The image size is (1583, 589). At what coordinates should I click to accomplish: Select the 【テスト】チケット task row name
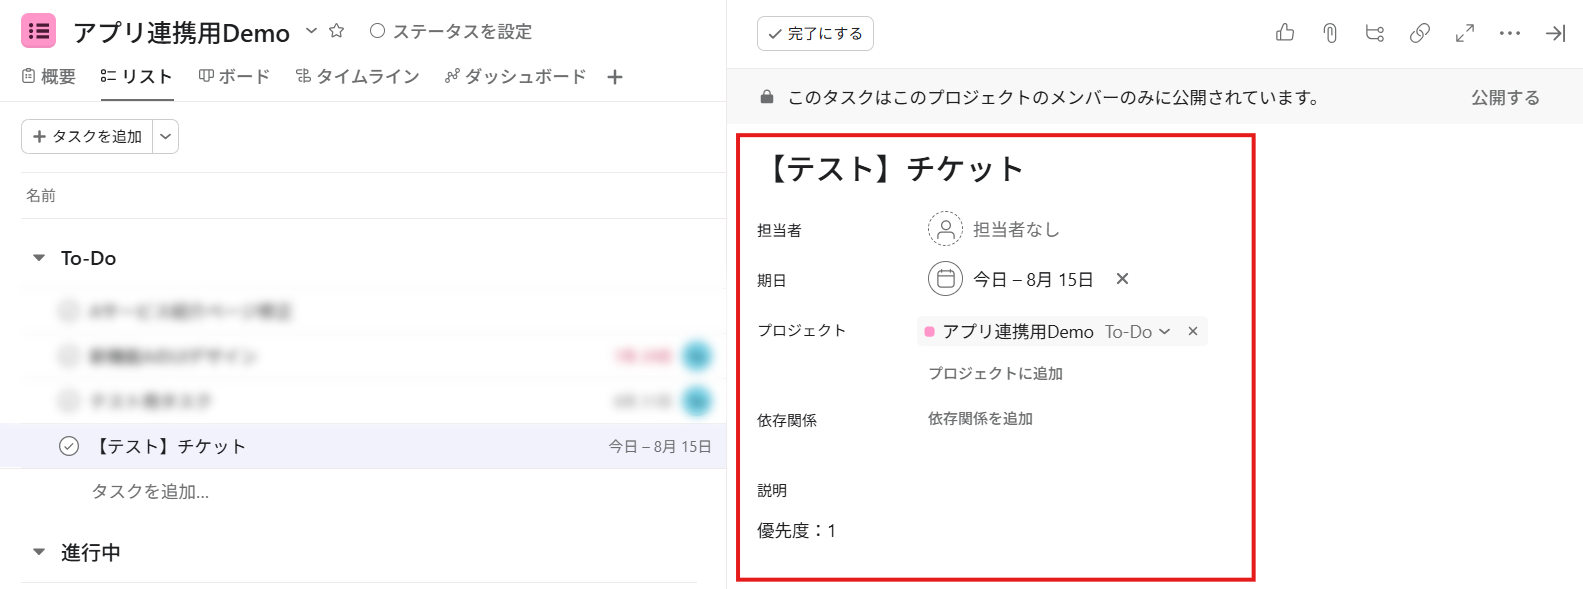pyautogui.click(x=169, y=446)
